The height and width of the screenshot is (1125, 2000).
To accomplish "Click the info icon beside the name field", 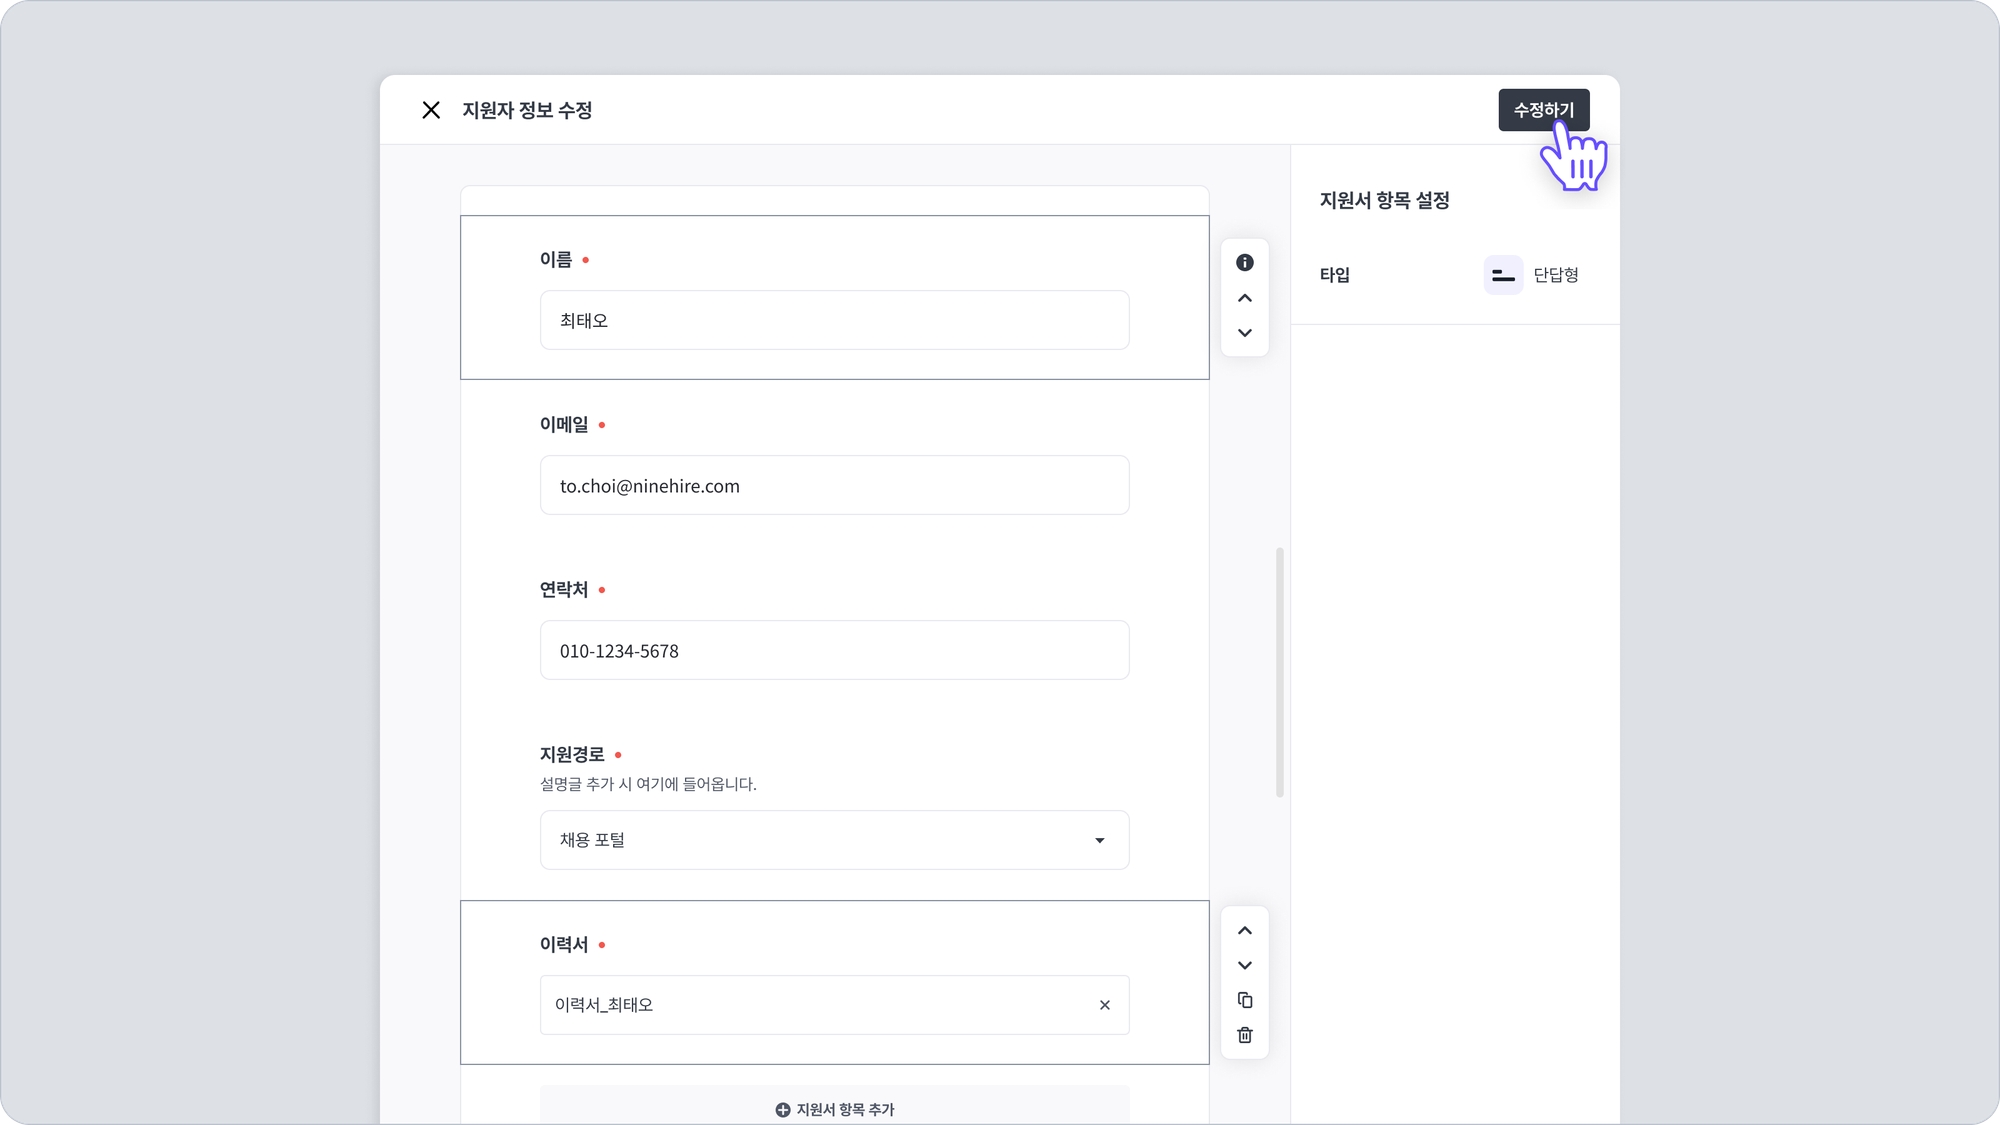I will 1244,262.
